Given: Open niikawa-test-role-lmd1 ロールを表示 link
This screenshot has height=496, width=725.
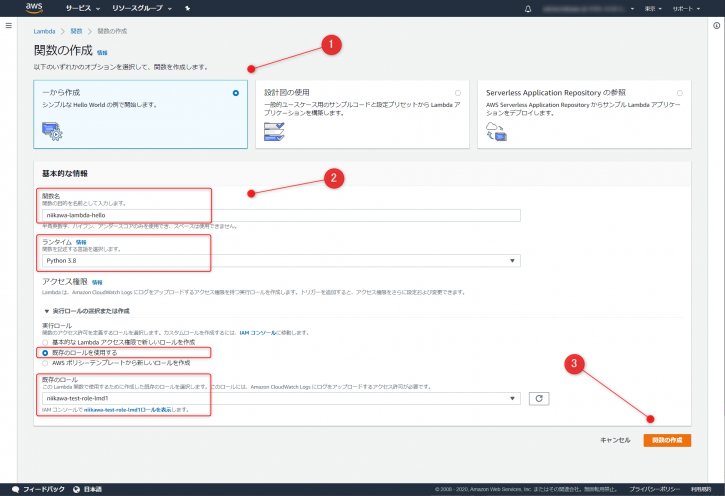Looking at the screenshot, I should [x=127, y=410].
